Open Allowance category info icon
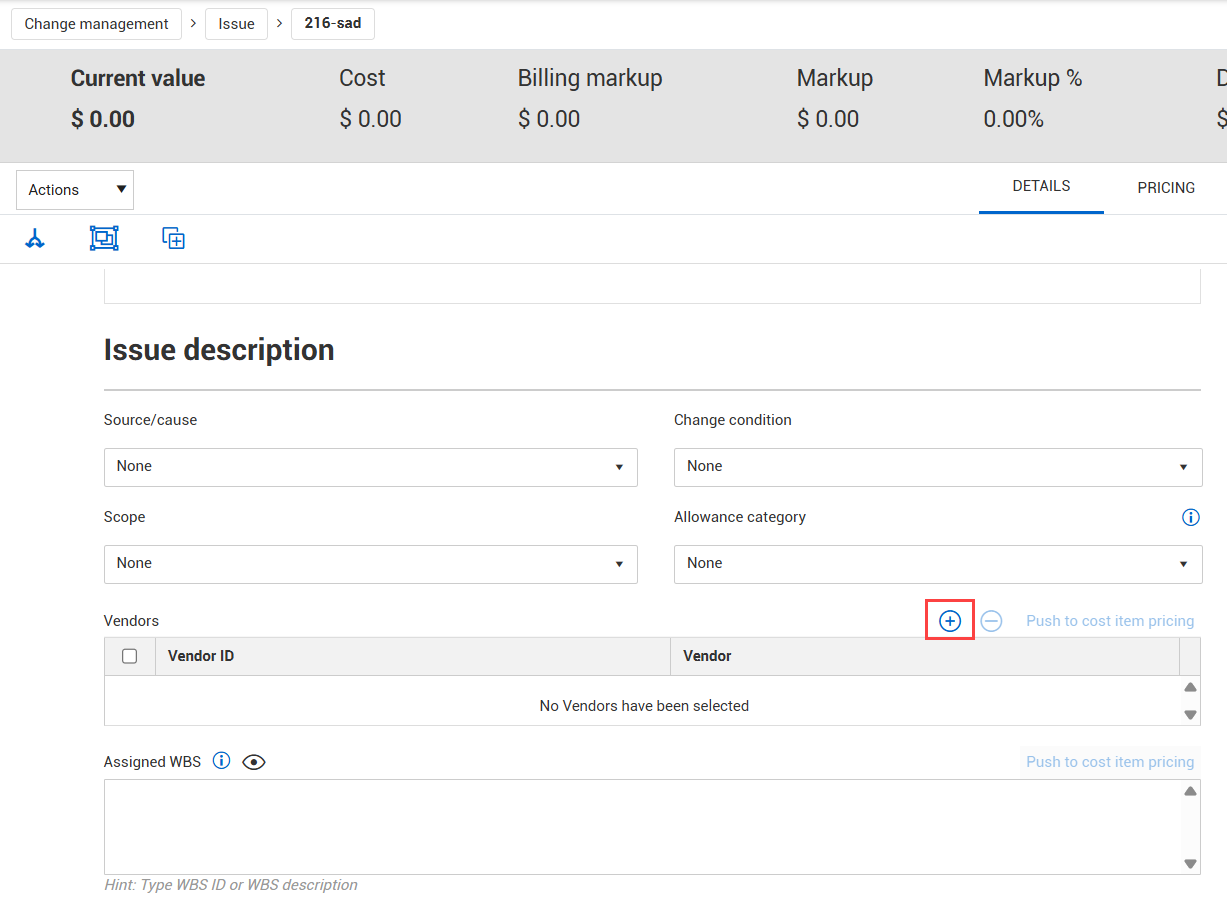Viewport: 1227px width, 908px height. coord(1190,517)
